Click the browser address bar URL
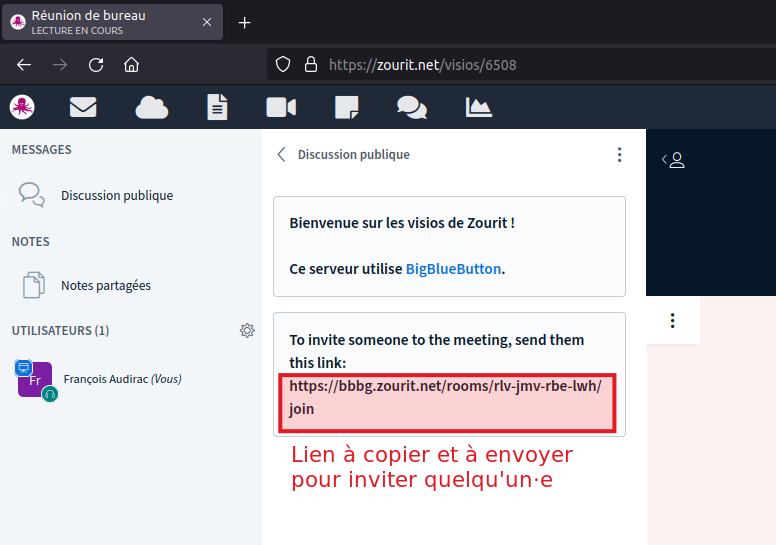 click(x=422, y=65)
